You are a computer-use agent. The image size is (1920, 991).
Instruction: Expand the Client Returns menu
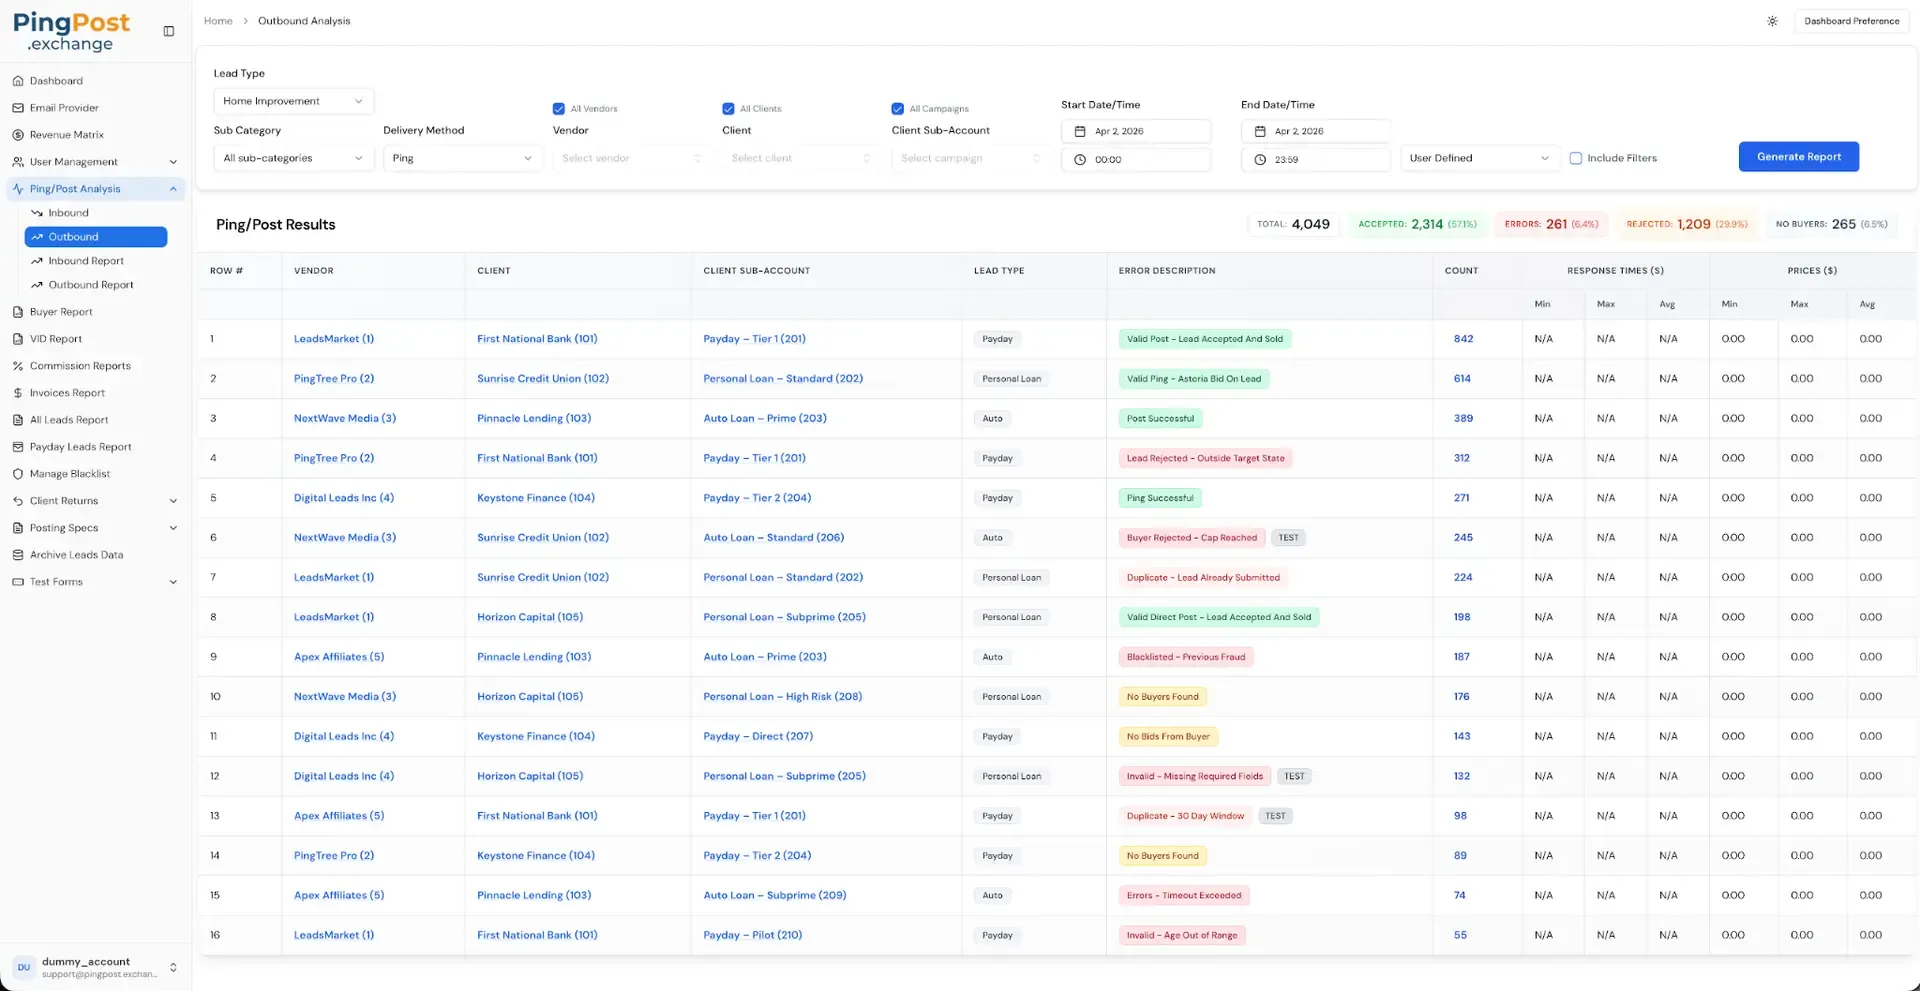[x=96, y=501]
